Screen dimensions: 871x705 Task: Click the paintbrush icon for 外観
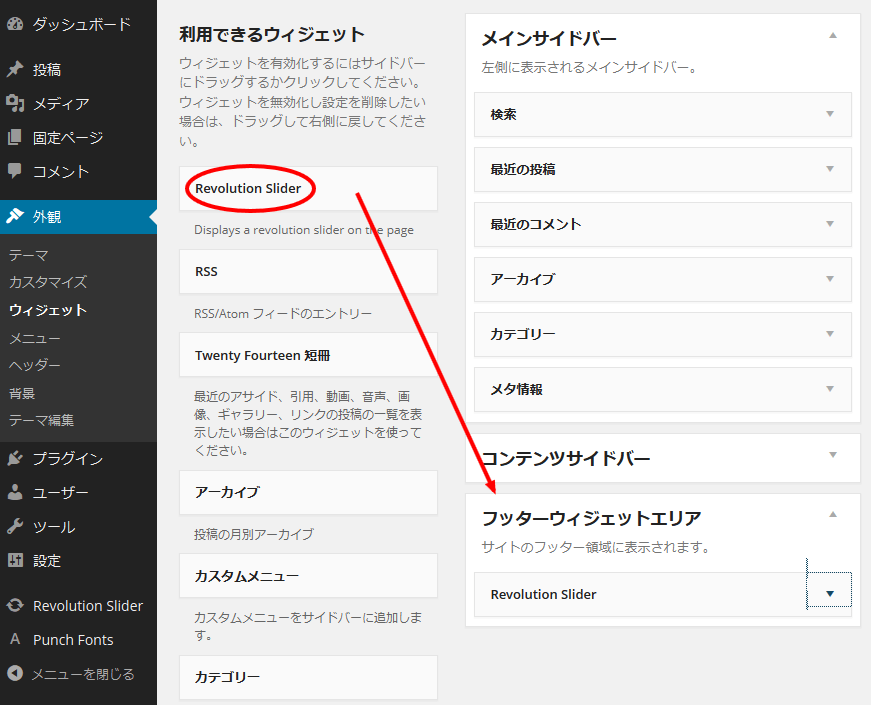(x=15, y=216)
